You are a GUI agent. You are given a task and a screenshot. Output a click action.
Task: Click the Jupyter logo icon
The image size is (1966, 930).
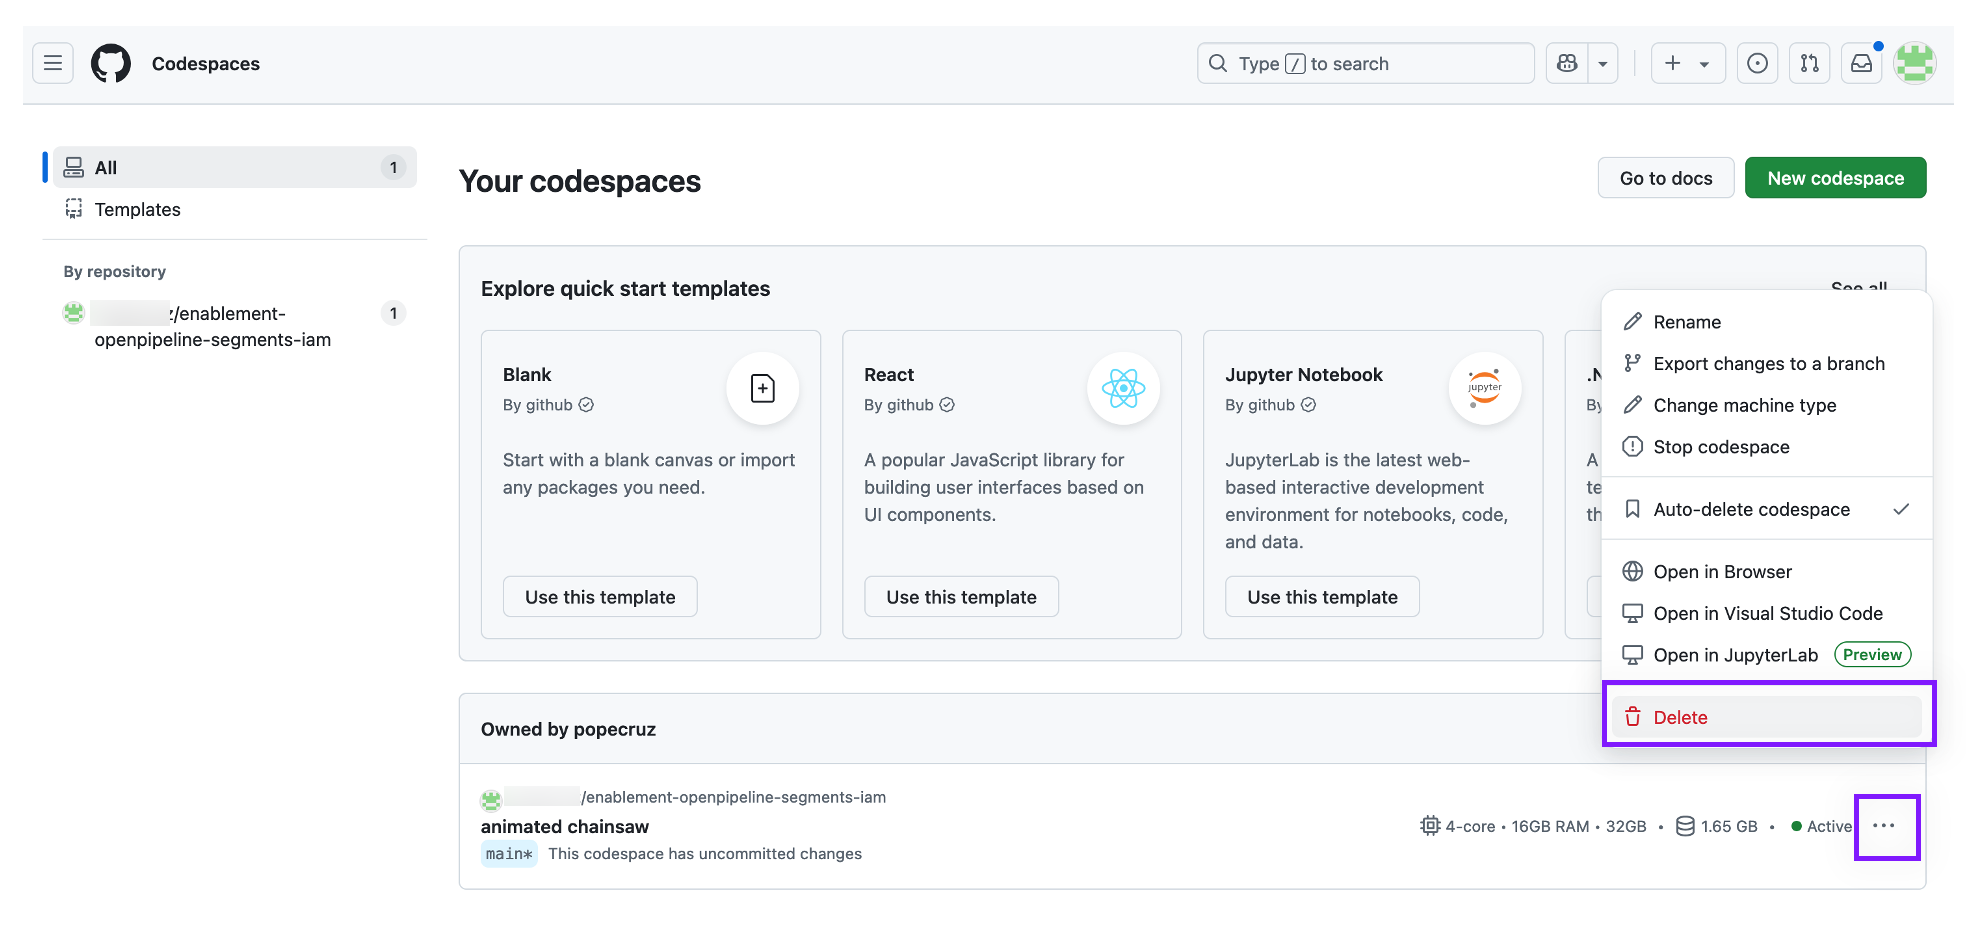pos(1485,388)
